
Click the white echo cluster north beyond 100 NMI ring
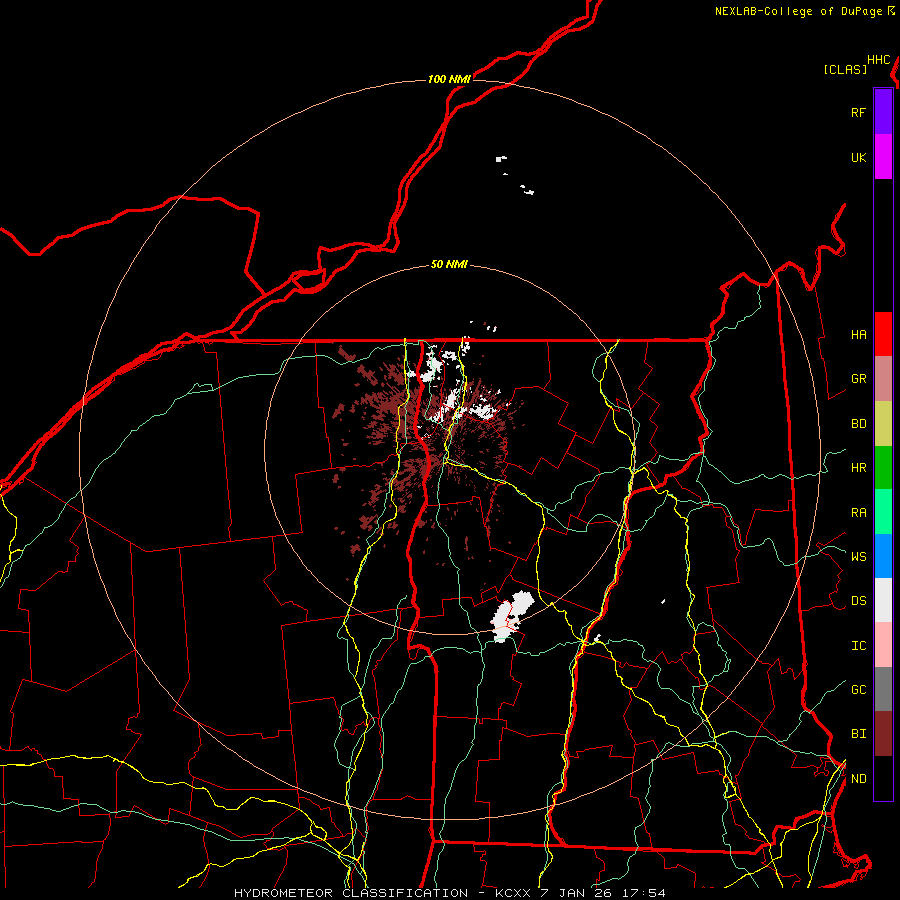click(x=515, y=174)
